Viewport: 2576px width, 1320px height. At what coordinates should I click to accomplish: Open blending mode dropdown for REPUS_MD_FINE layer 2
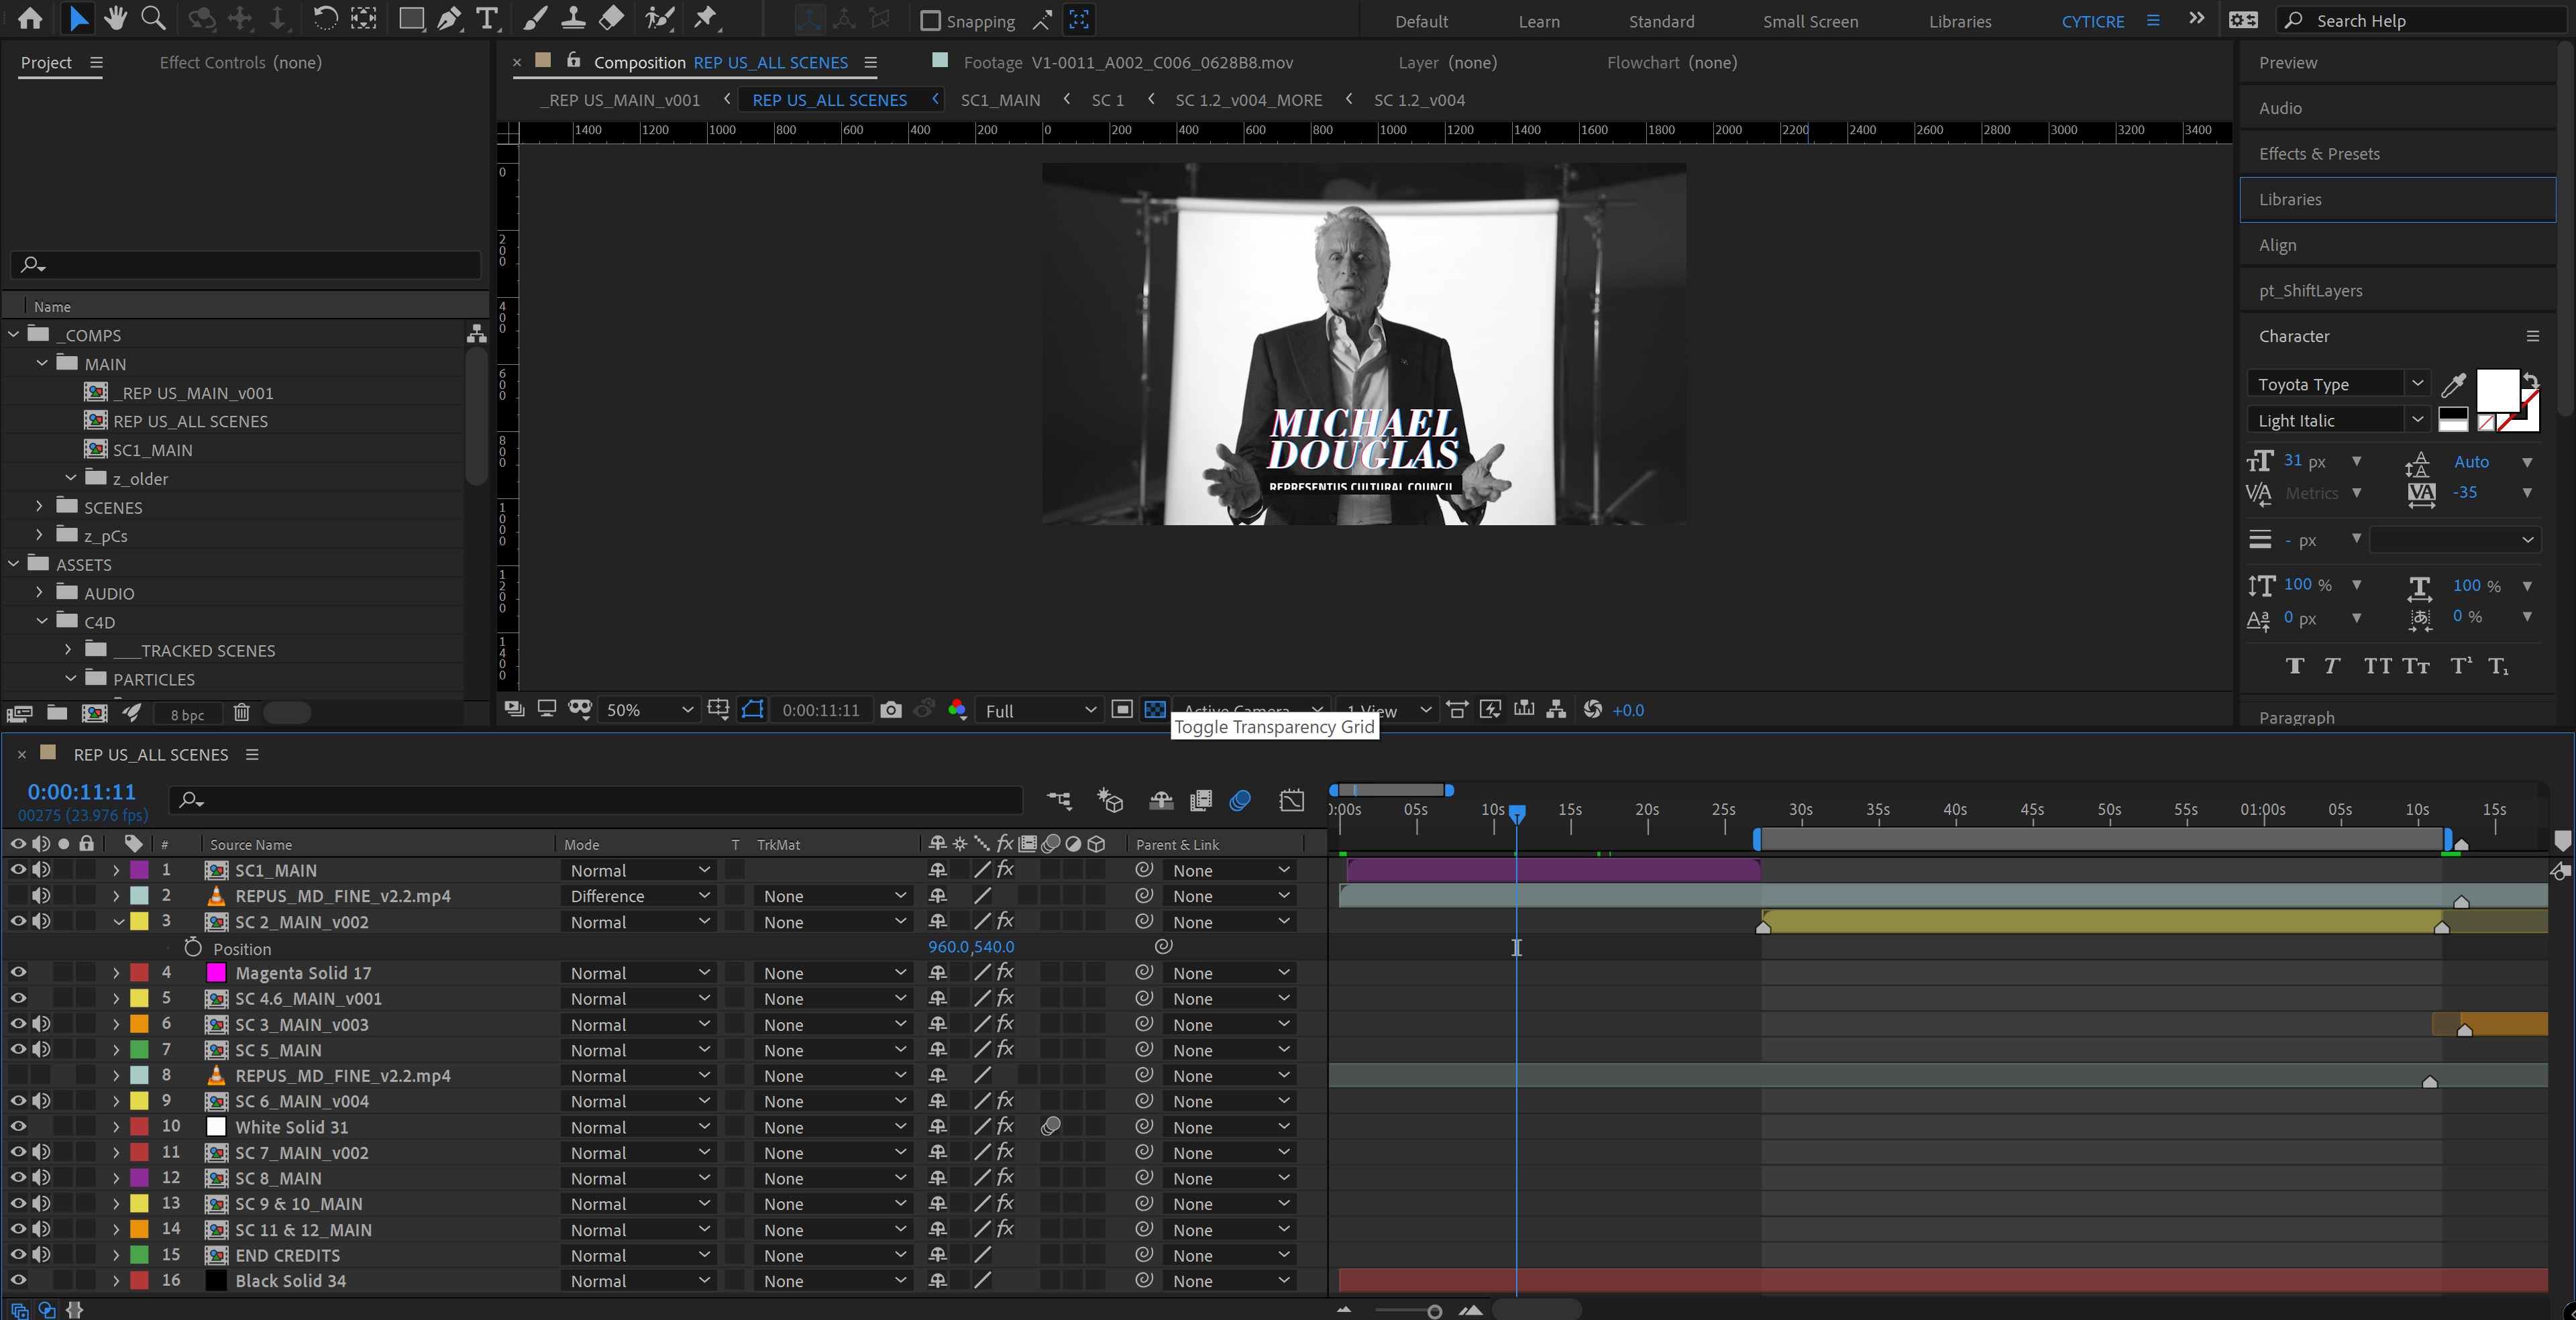(638, 896)
